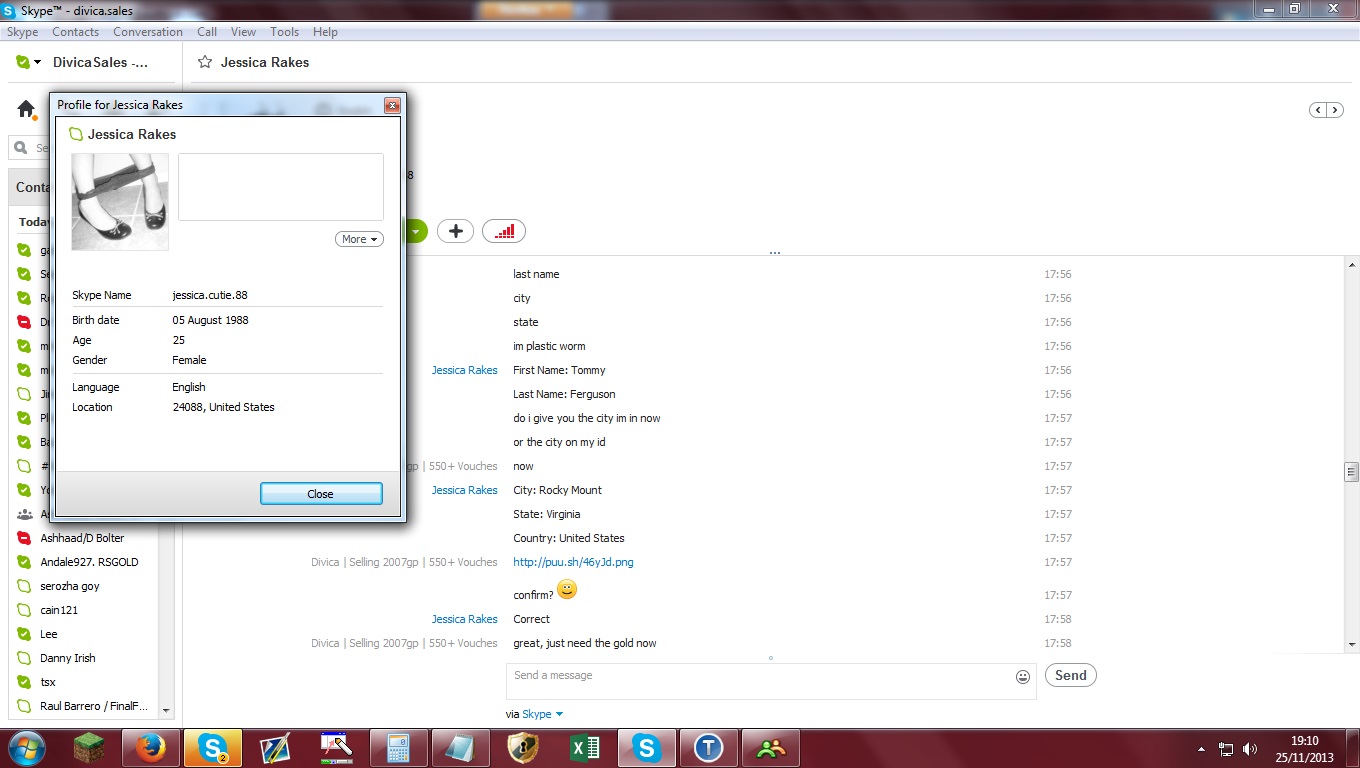This screenshot has height=768, width=1360.
Task: Click the orange Skype taskbar icon with badge
Action: [213, 748]
